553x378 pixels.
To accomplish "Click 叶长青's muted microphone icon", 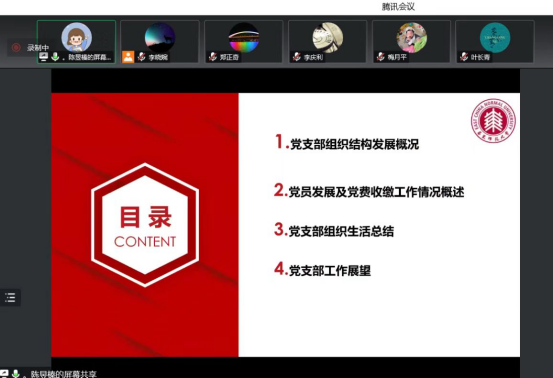I will coord(464,57).
